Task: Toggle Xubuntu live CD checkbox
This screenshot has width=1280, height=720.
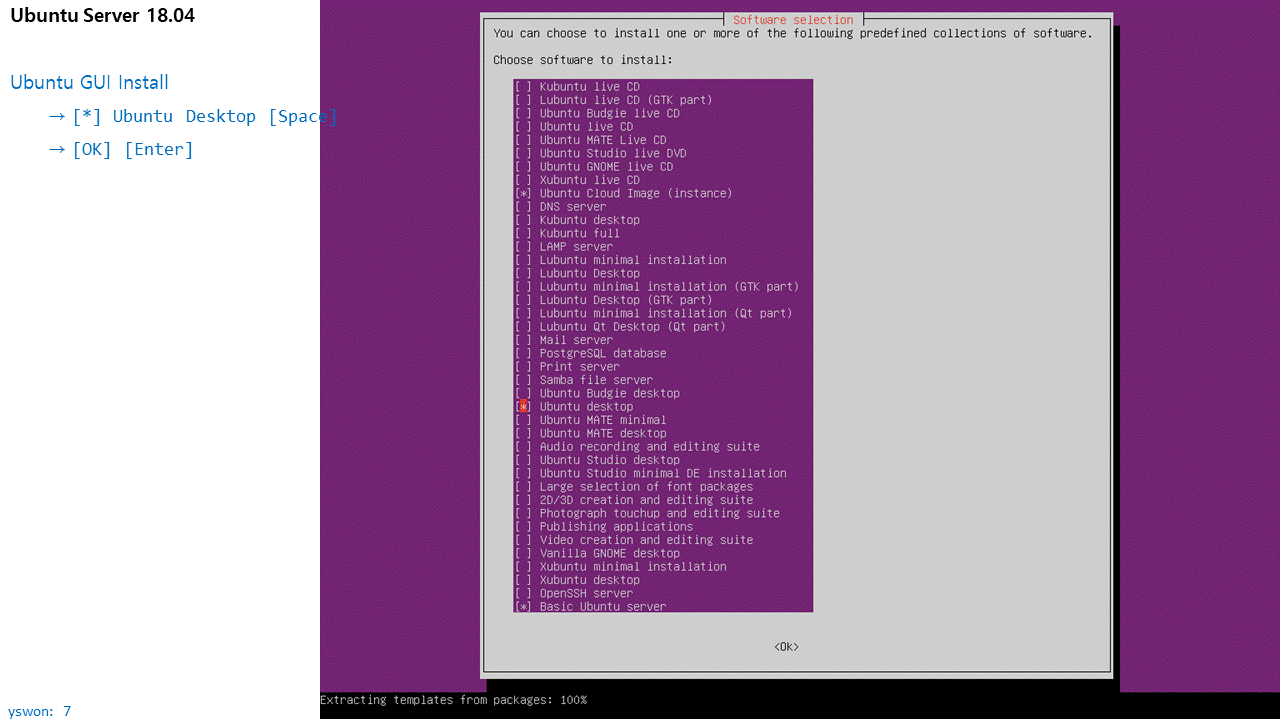Action: pyautogui.click(x=523, y=180)
